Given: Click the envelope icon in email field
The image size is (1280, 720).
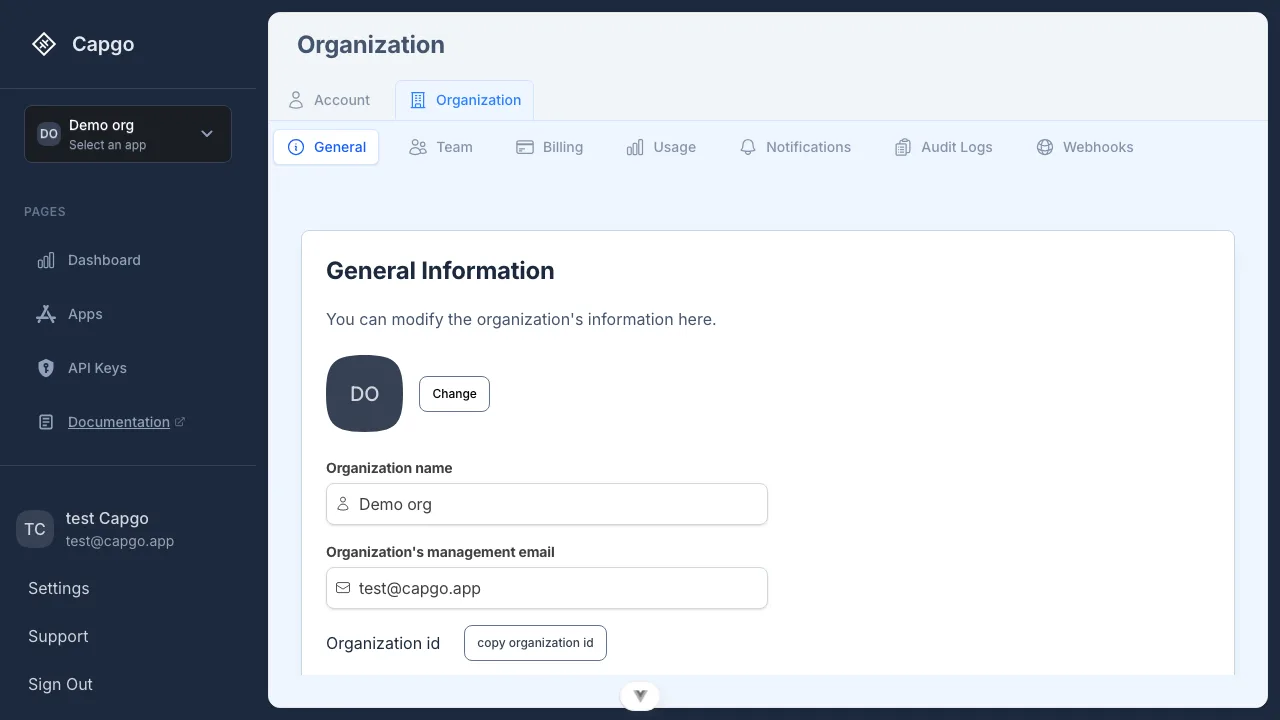Looking at the screenshot, I should click(x=343, y=588).
